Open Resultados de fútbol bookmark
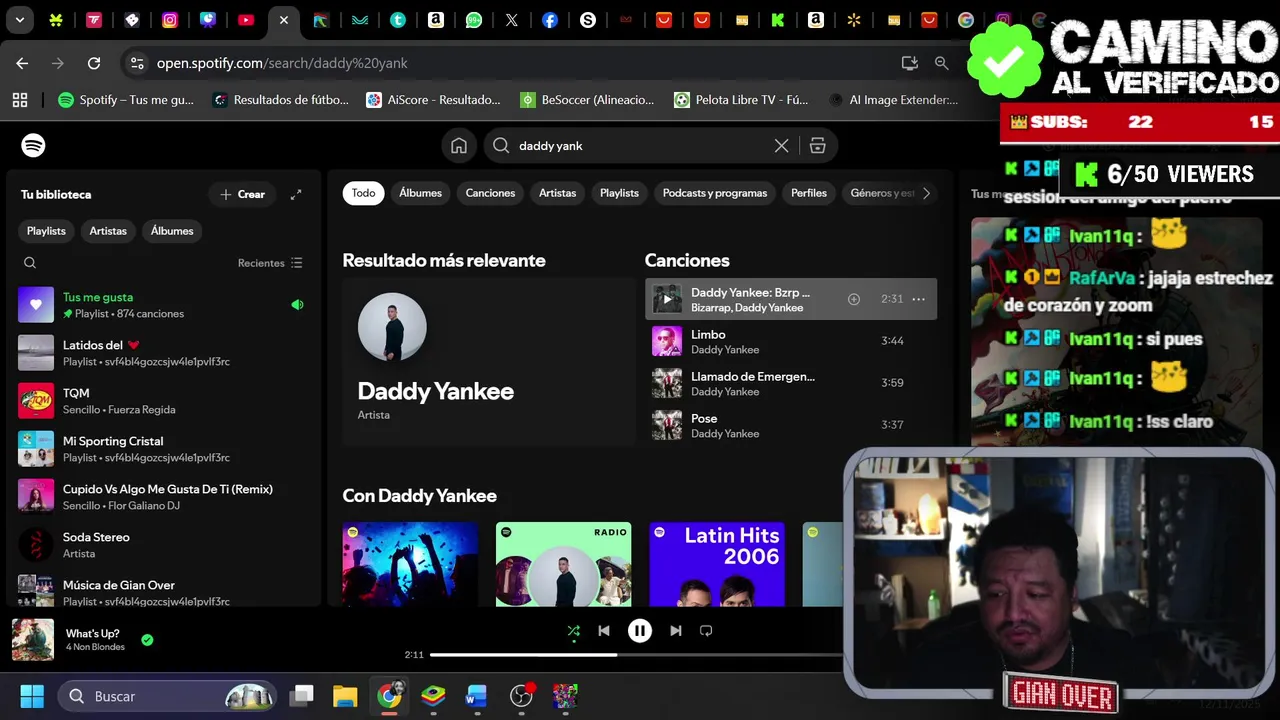The height and width of the screenshot is (720, 1280). pyautogui.click(x=280, y=100)
